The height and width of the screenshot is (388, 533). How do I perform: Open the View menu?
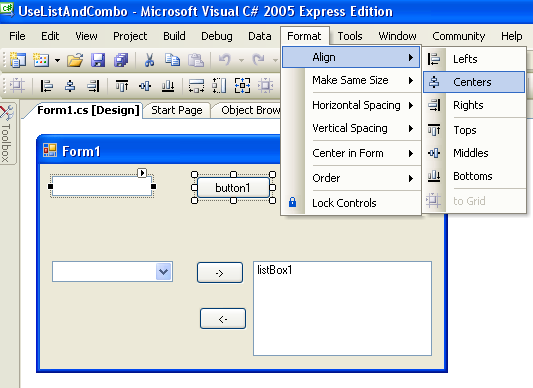tap(86, 36)
